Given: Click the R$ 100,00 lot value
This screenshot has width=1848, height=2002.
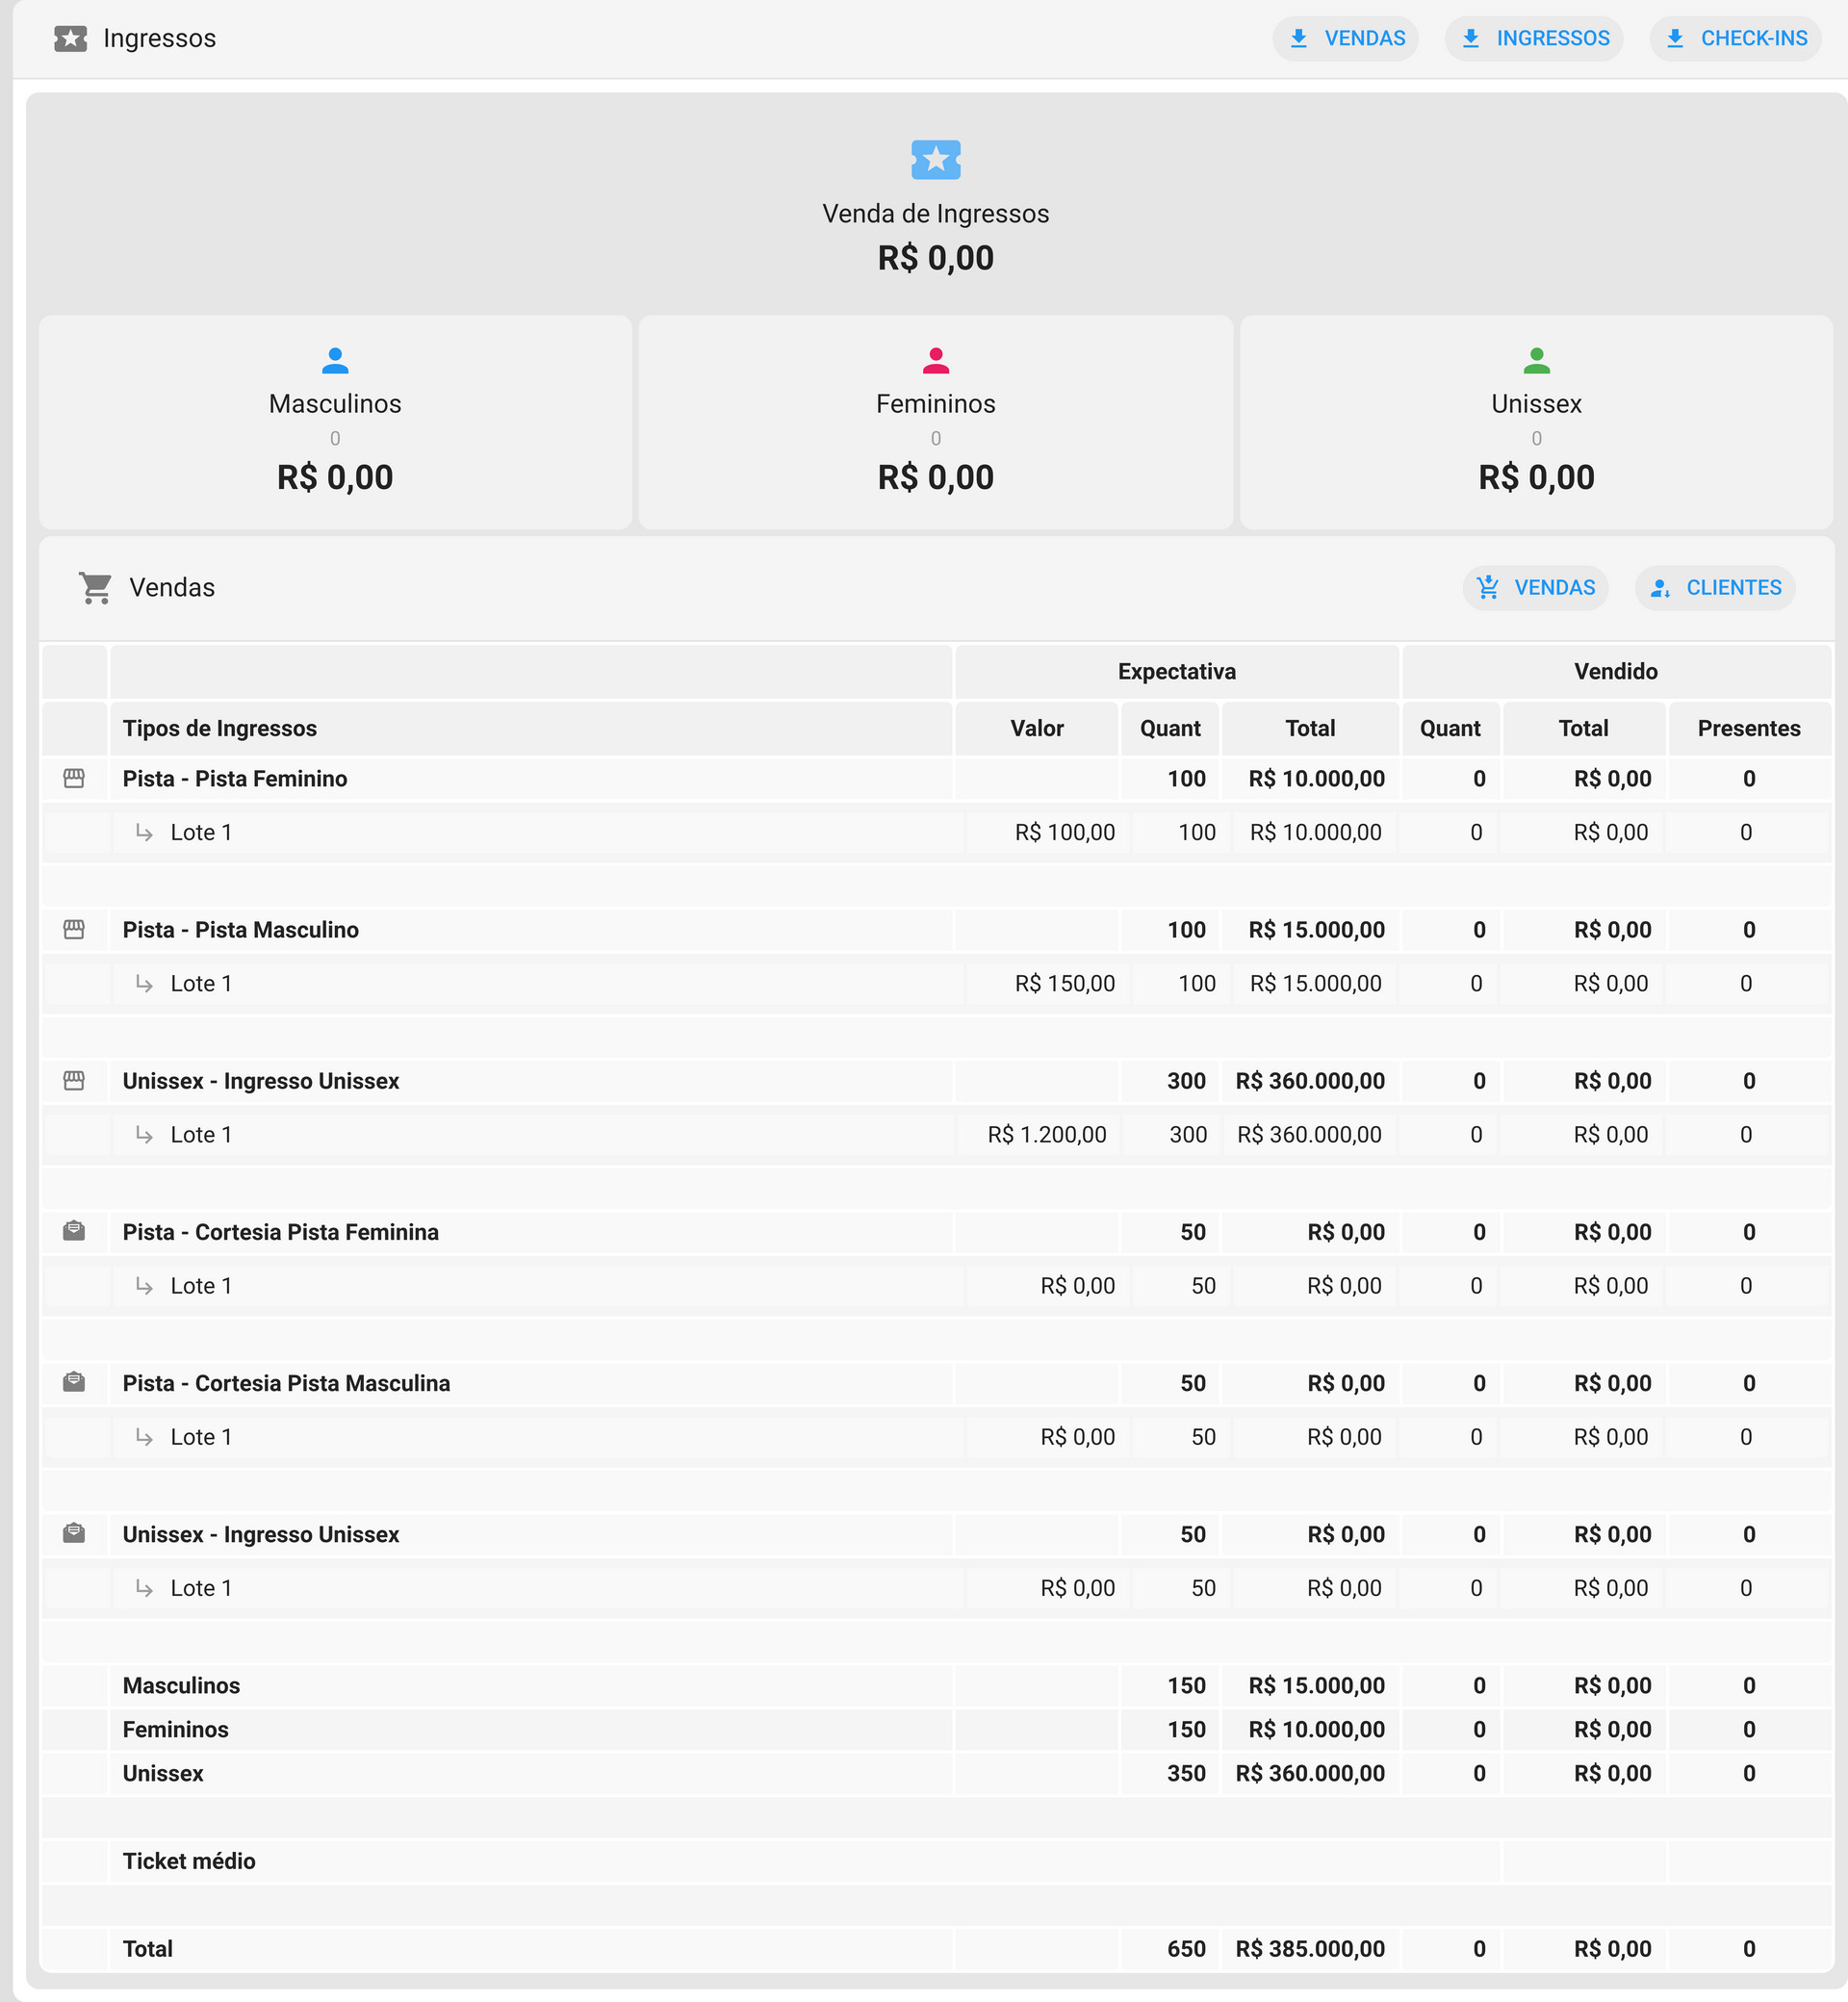Looking at the screenshot, I should 1065,832.
